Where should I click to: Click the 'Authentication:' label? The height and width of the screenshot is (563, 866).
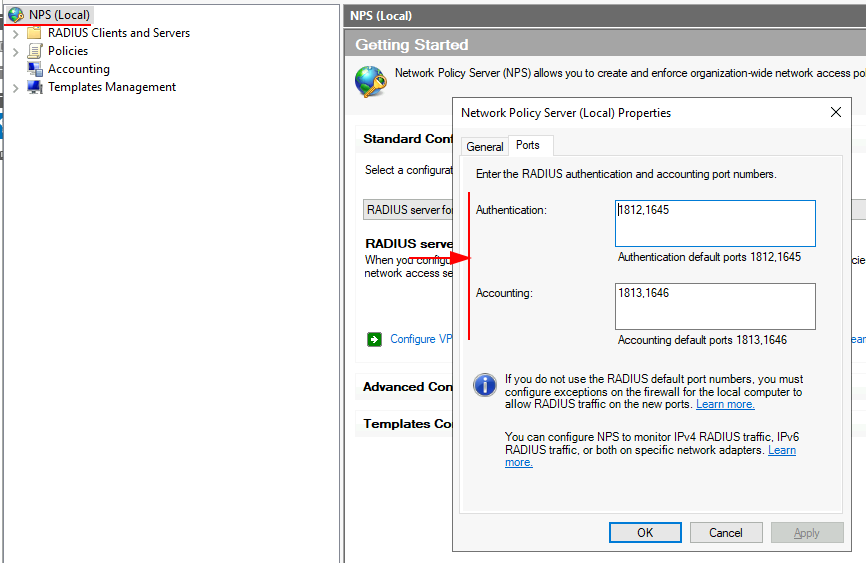[x=511, y=210]
